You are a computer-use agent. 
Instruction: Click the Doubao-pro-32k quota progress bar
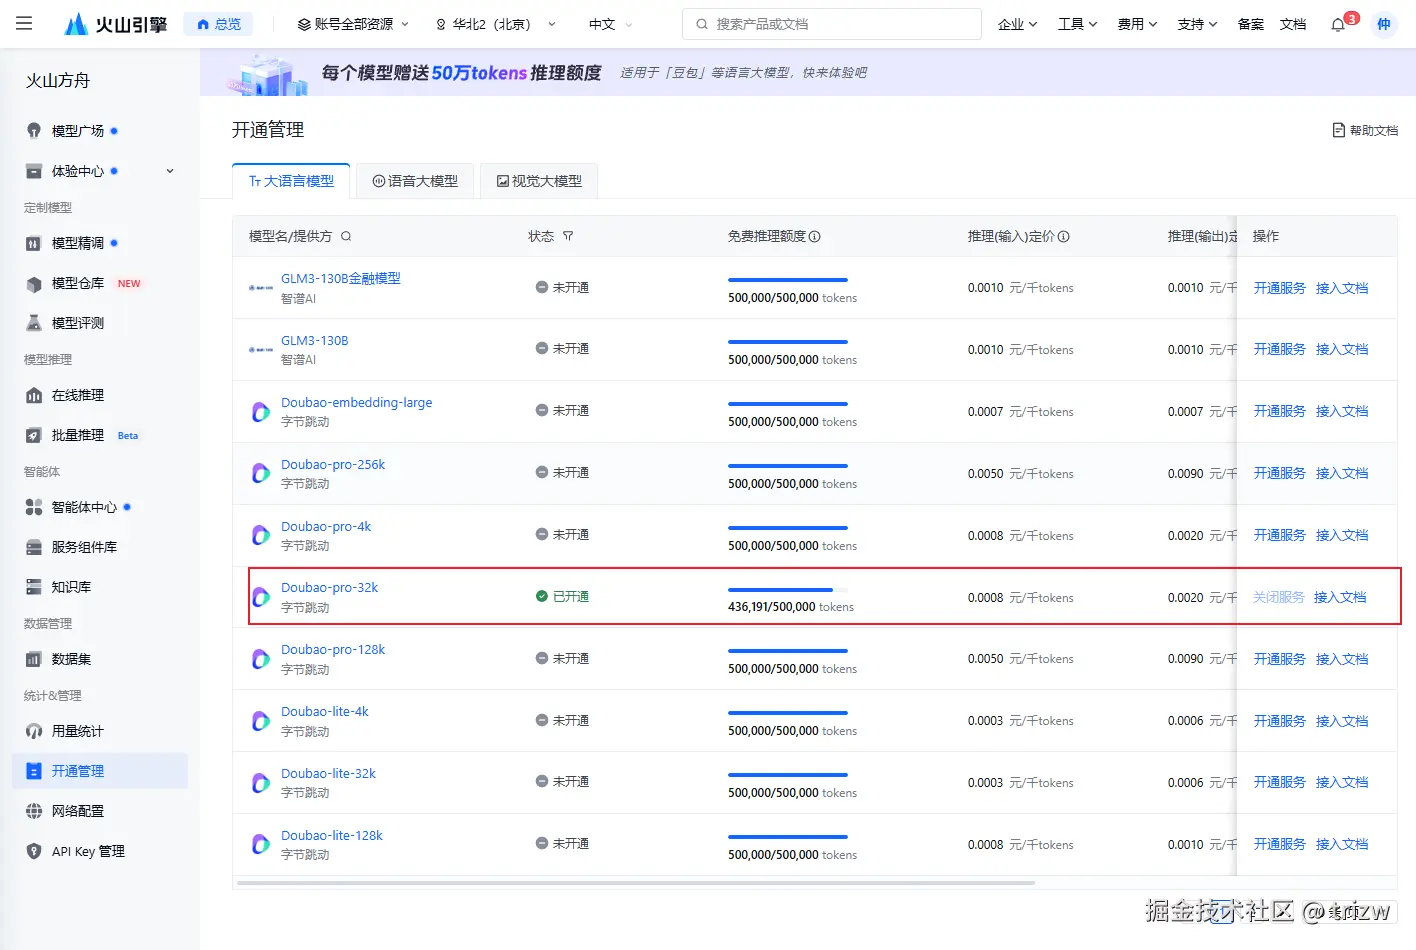click(788, 590)
